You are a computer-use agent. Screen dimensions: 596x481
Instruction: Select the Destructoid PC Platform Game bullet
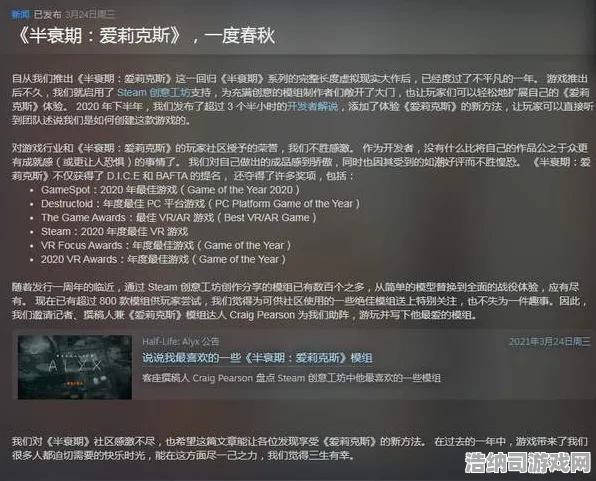pos(200,204)
